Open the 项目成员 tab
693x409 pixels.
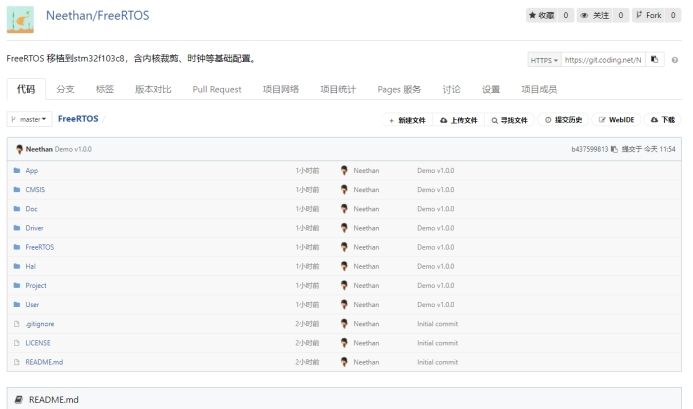coord(539,89)
